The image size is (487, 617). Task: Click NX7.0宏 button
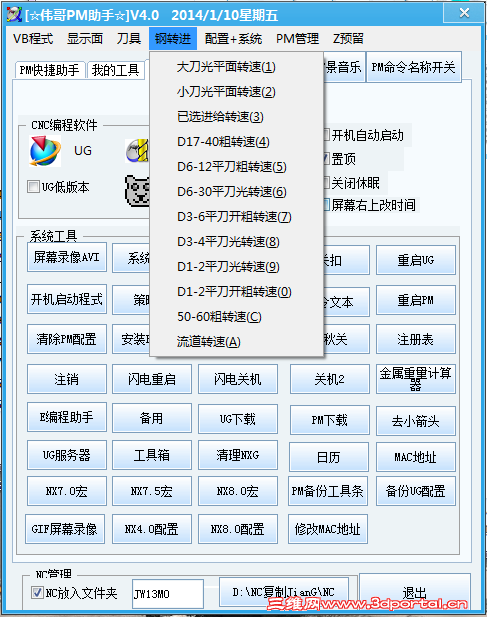click(x=67, y=491)
